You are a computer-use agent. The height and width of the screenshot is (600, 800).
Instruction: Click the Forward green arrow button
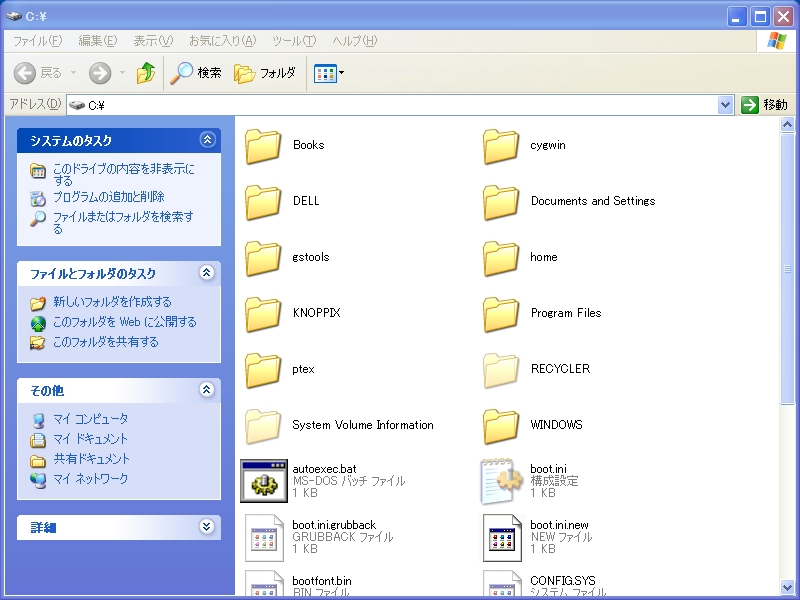(x=100, y=73)
